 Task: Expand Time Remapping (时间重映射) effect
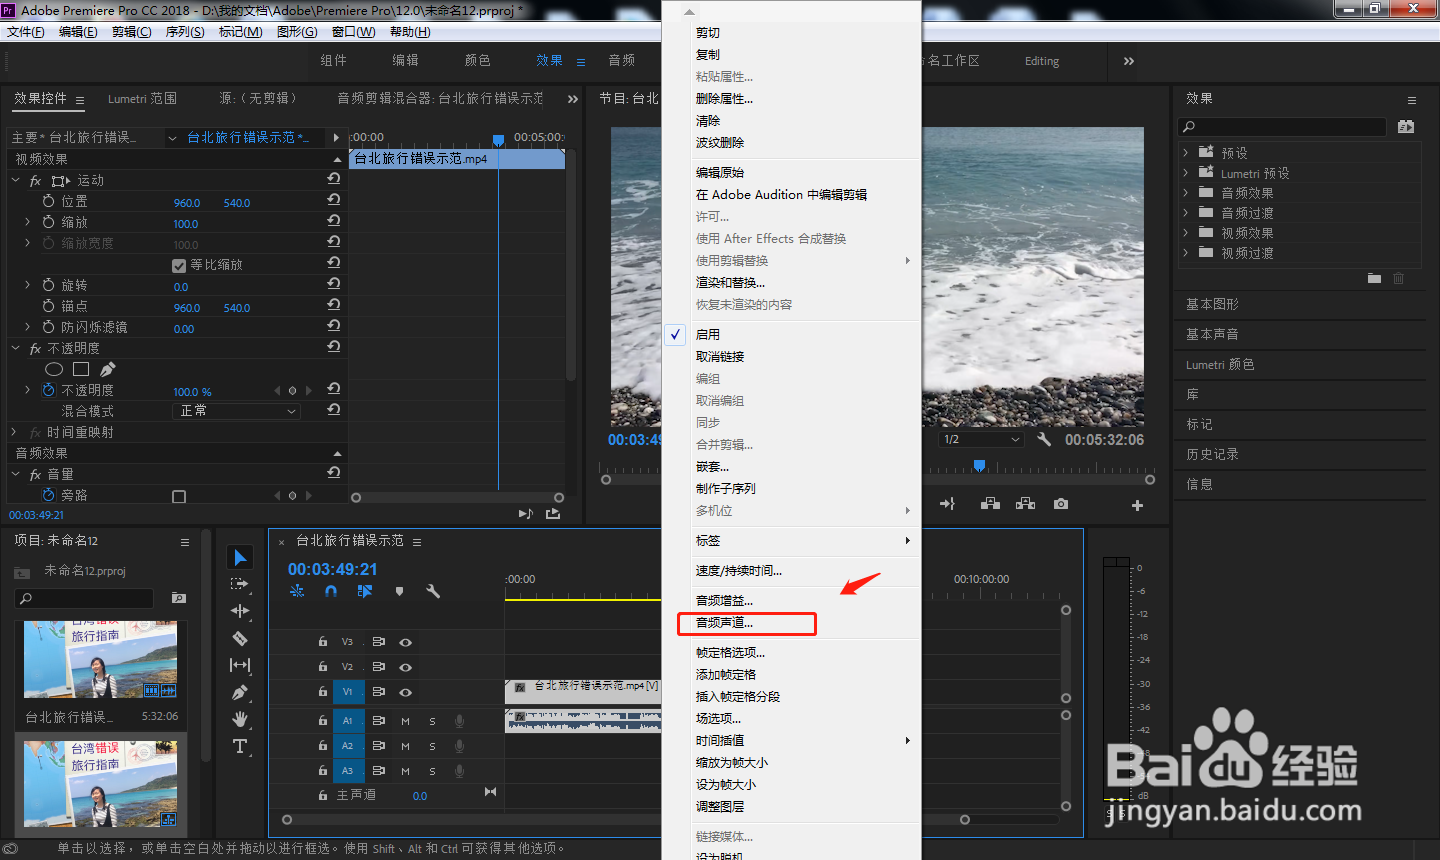(14, 432)
